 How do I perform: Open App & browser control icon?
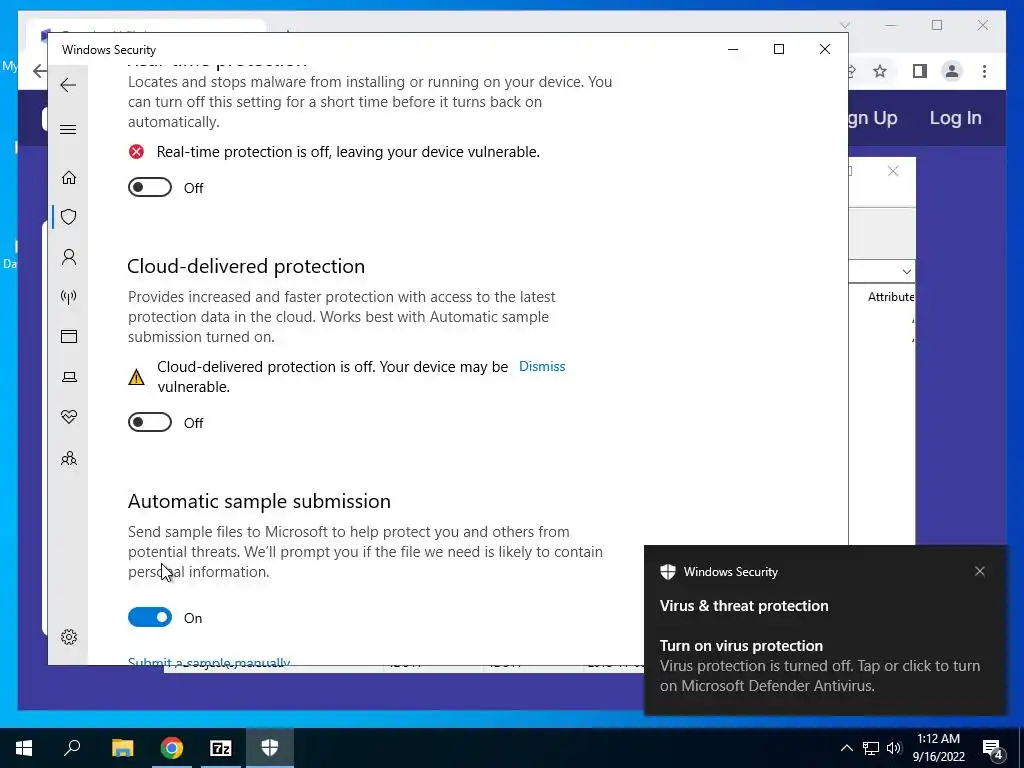point(69,336)
